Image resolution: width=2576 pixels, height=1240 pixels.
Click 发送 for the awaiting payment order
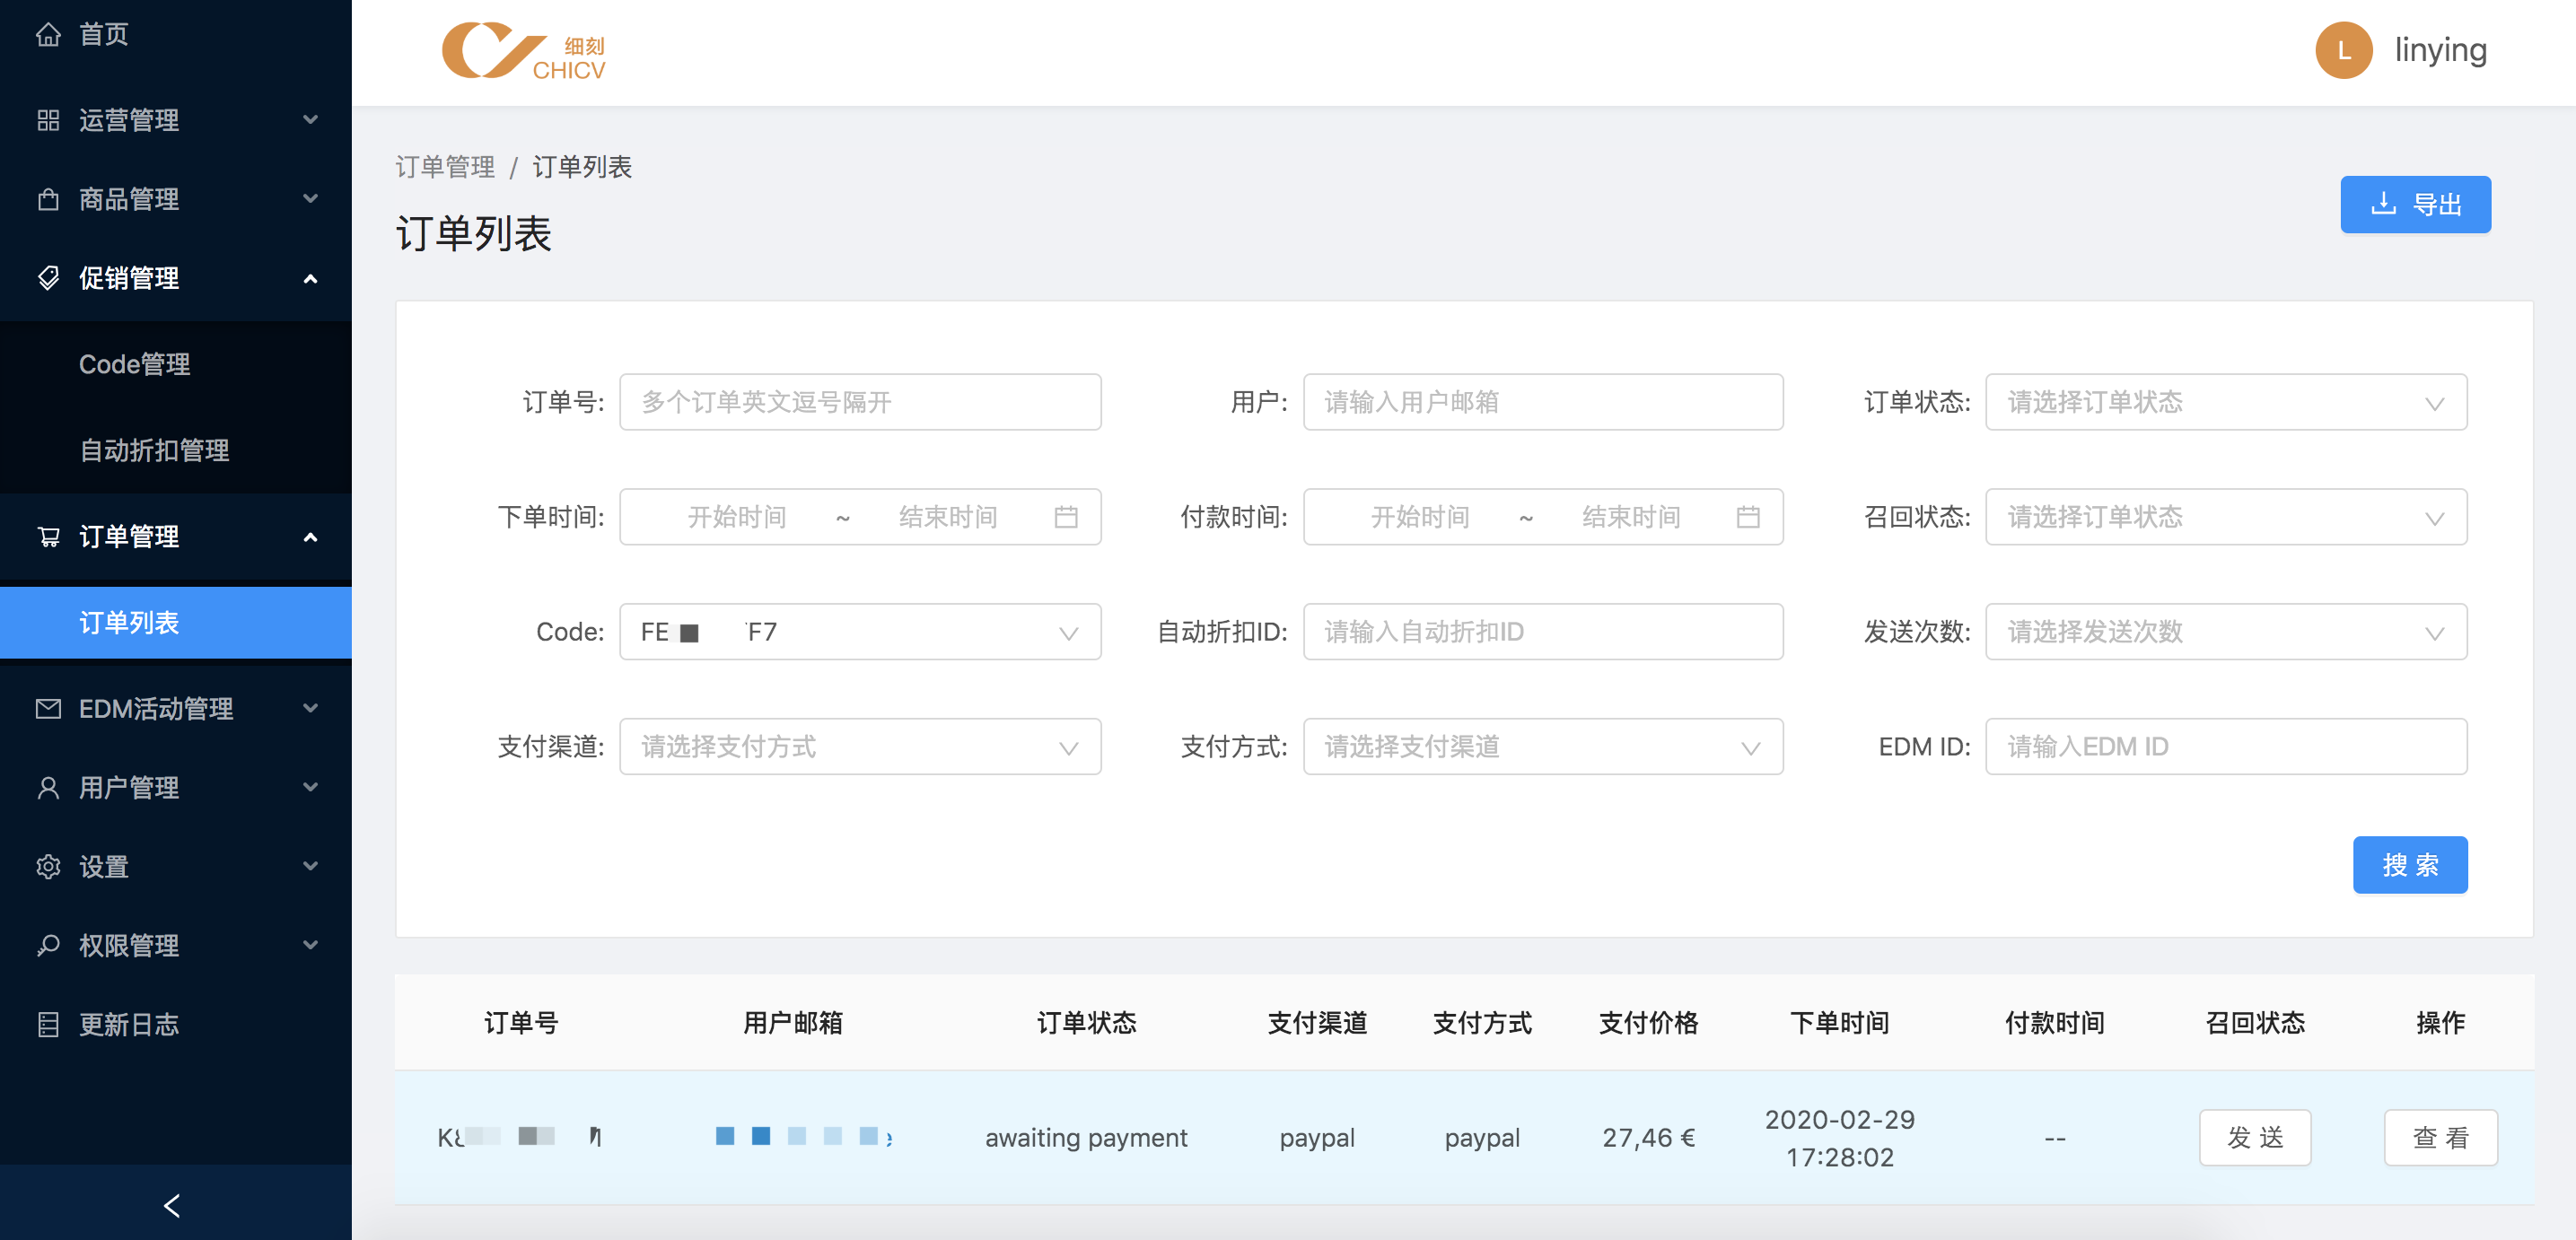pyautogui.click(x=2255, y=1138)
